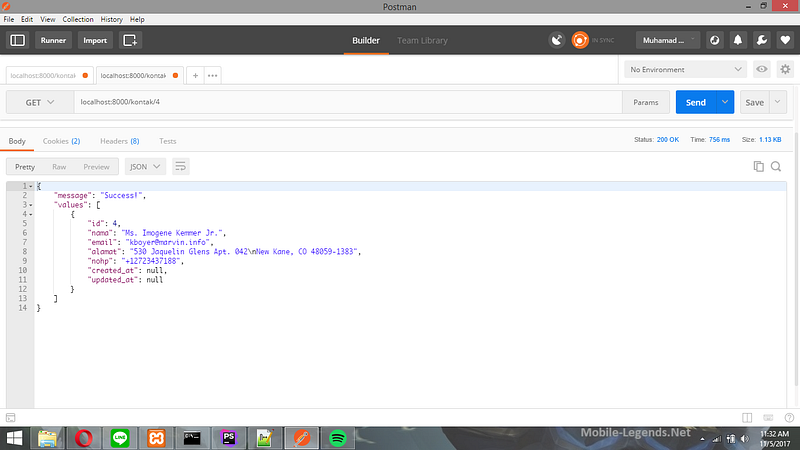This screenshot has width=800, height=450.
Task: Open Windows Start menu
Action: tap(14, 438)
